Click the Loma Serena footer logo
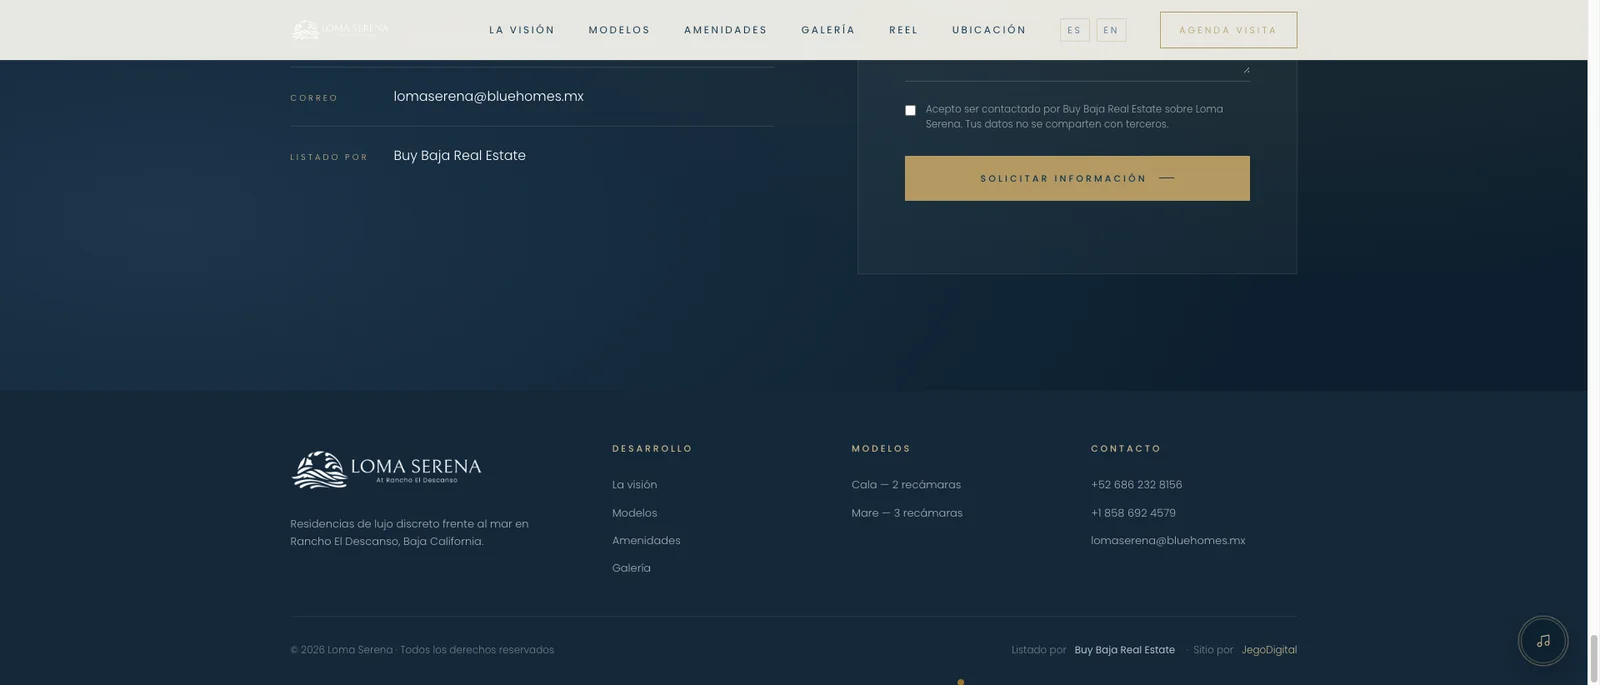This screenshot has width=1600, height=685. coord(386,469)
